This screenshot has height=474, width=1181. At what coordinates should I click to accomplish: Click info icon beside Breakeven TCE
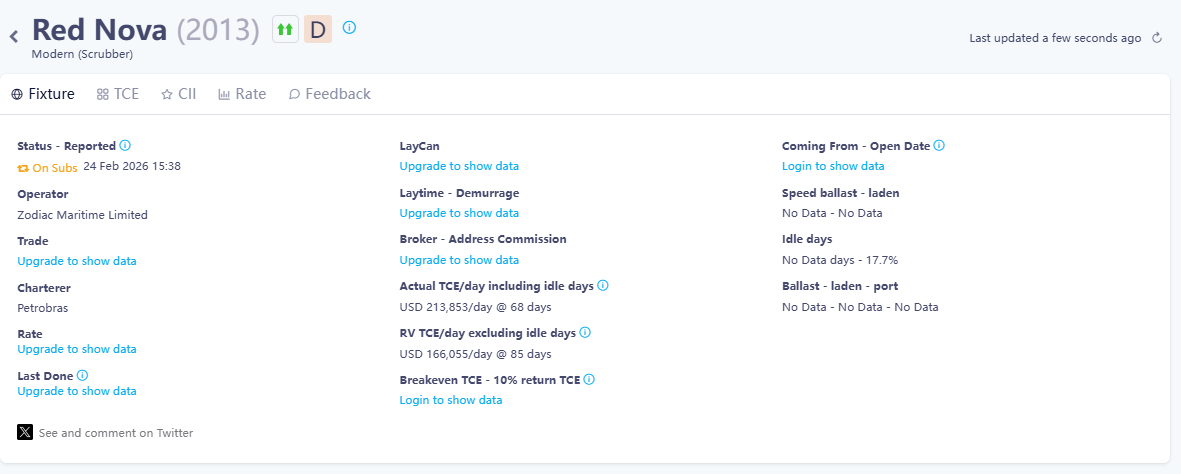[x=589, y=379]
